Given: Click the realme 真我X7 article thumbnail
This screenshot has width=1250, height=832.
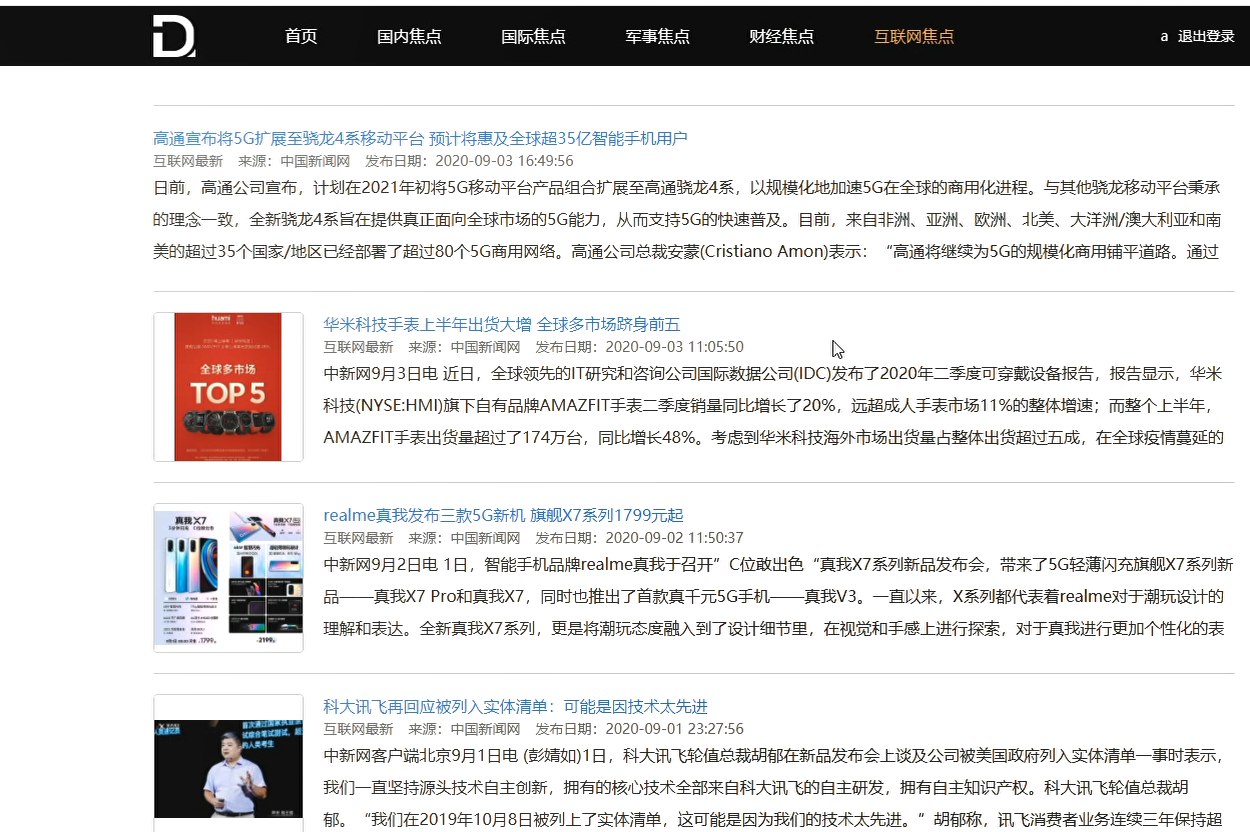Looking at the screenshot, I should pos(228,578).
